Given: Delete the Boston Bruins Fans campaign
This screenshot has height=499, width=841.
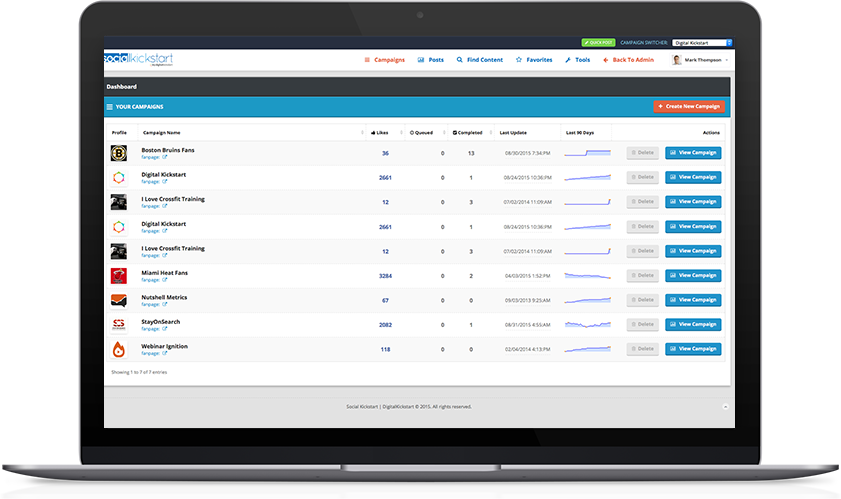Looking at the screenshot, I should pyautogui.click(x=643, y=153).
